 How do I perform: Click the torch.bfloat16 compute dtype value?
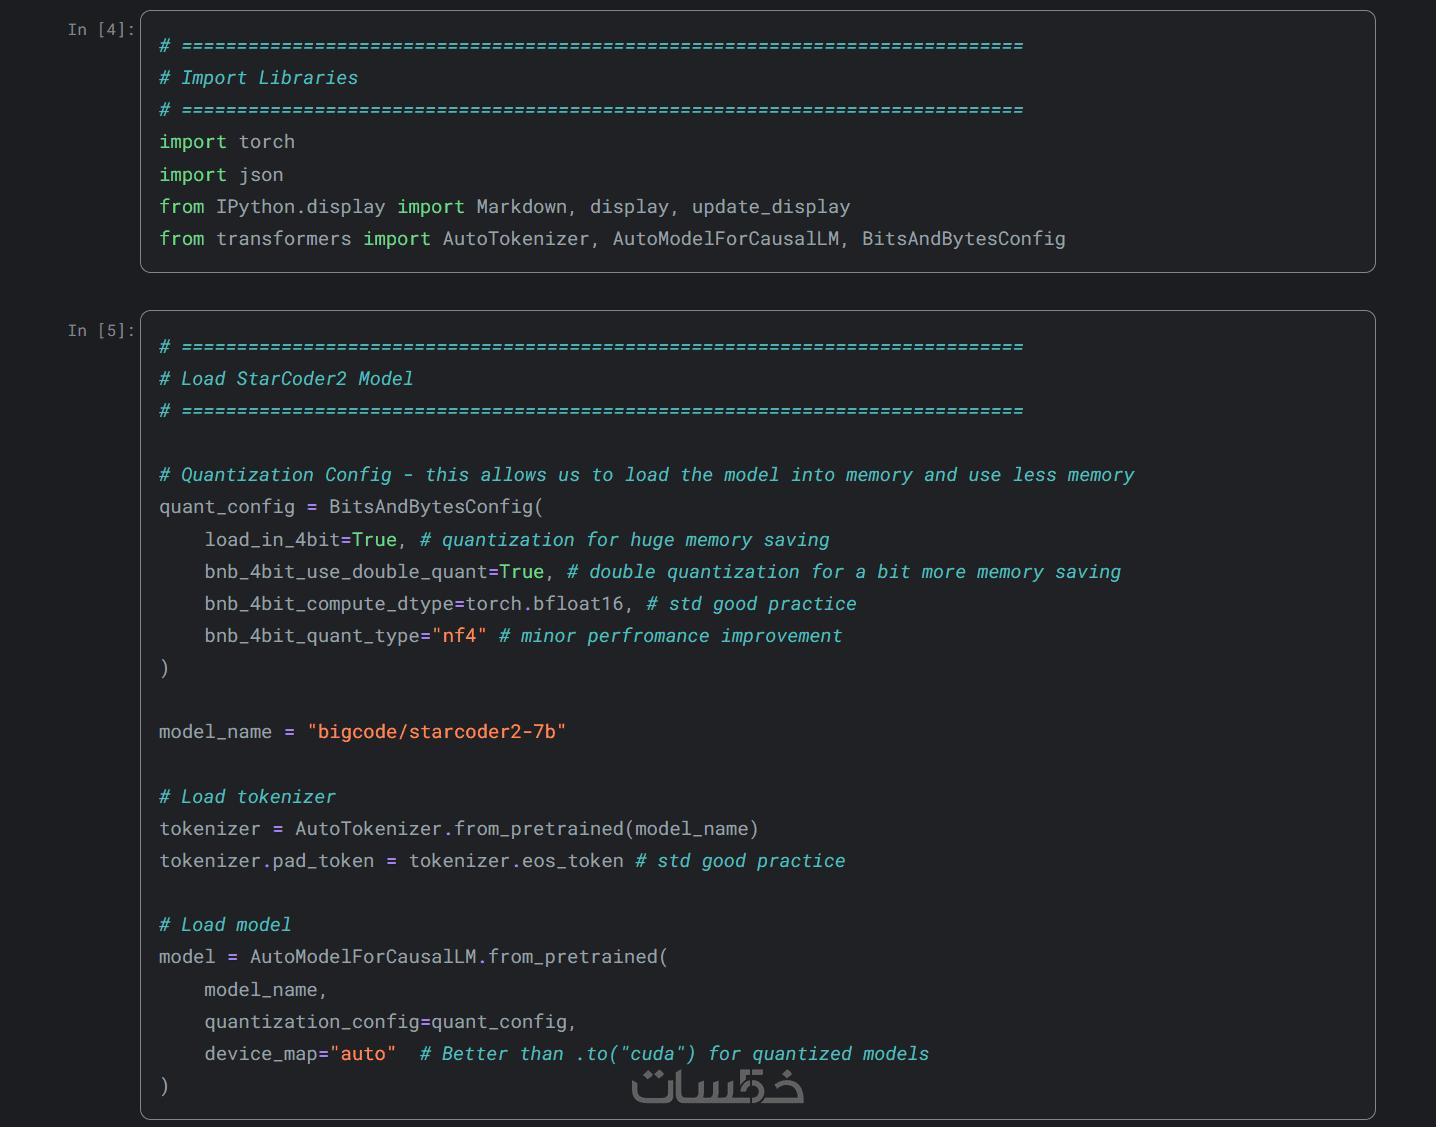(545, 604)
